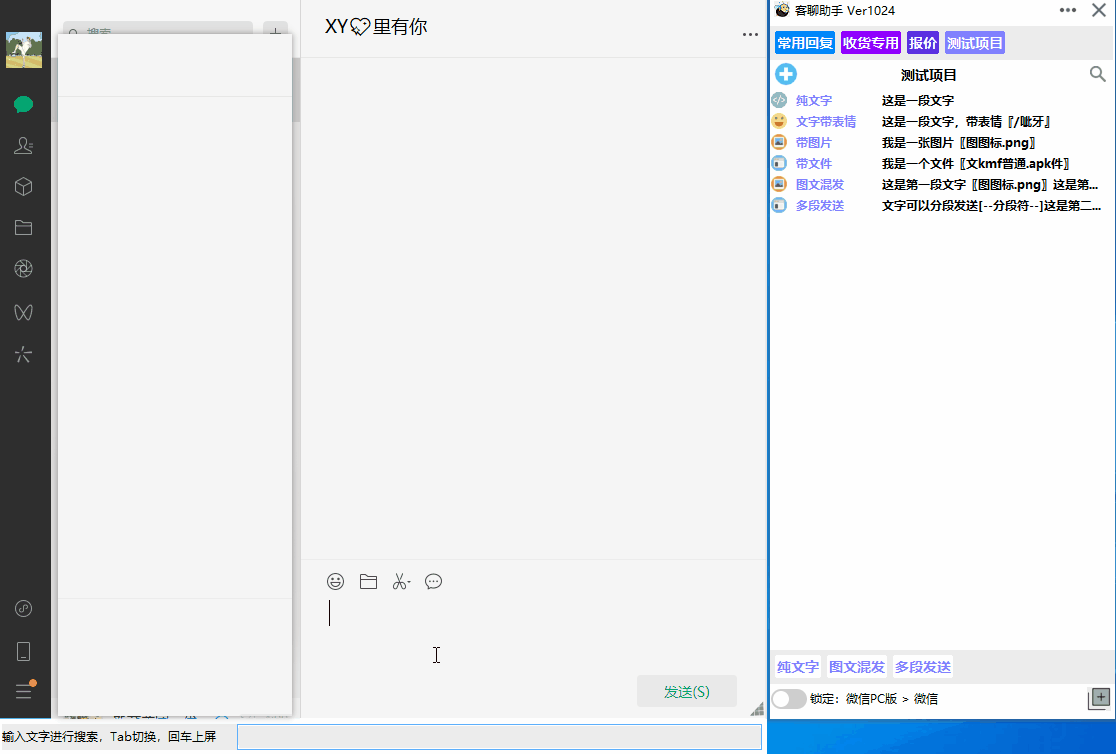This screenshot has height=754, width=1116.
Task: Open the Moments aperture icon
Action: click(24, 268)
